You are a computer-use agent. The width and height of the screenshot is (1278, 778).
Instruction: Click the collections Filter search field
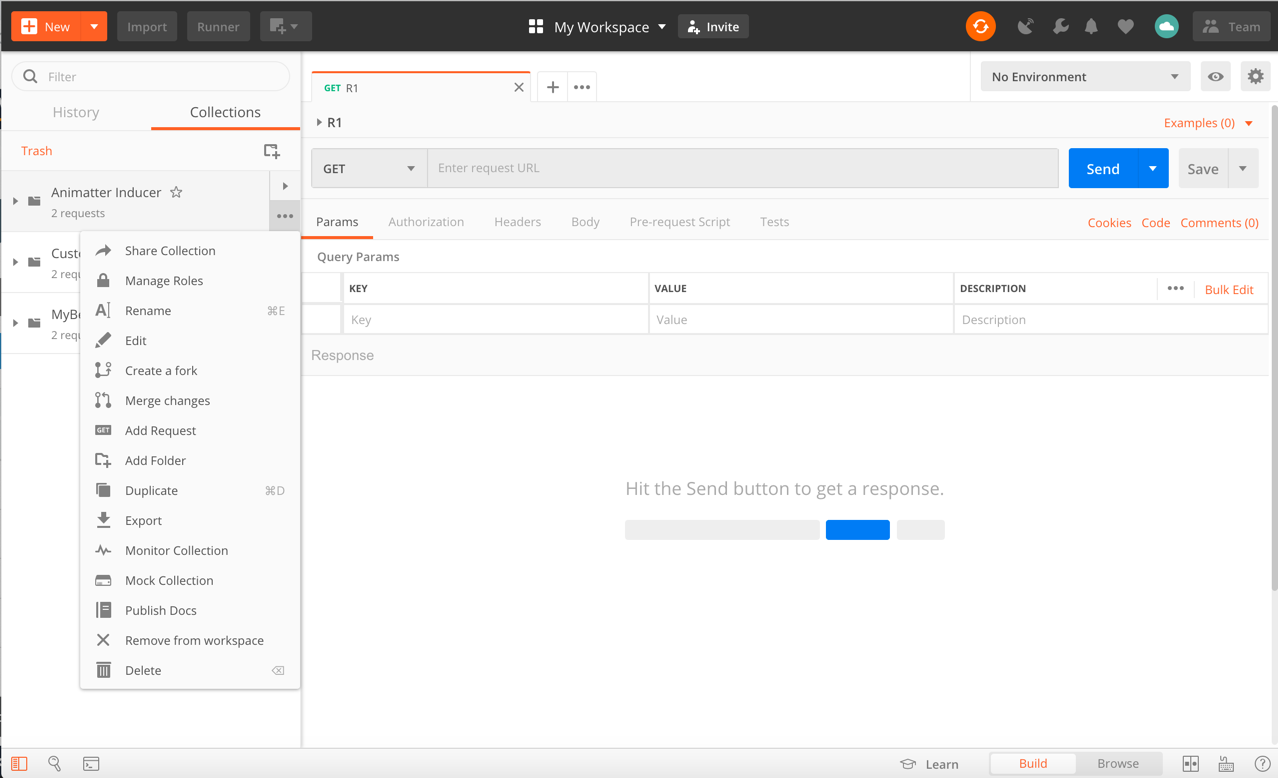pyautogui.click(x=151, y=76)
